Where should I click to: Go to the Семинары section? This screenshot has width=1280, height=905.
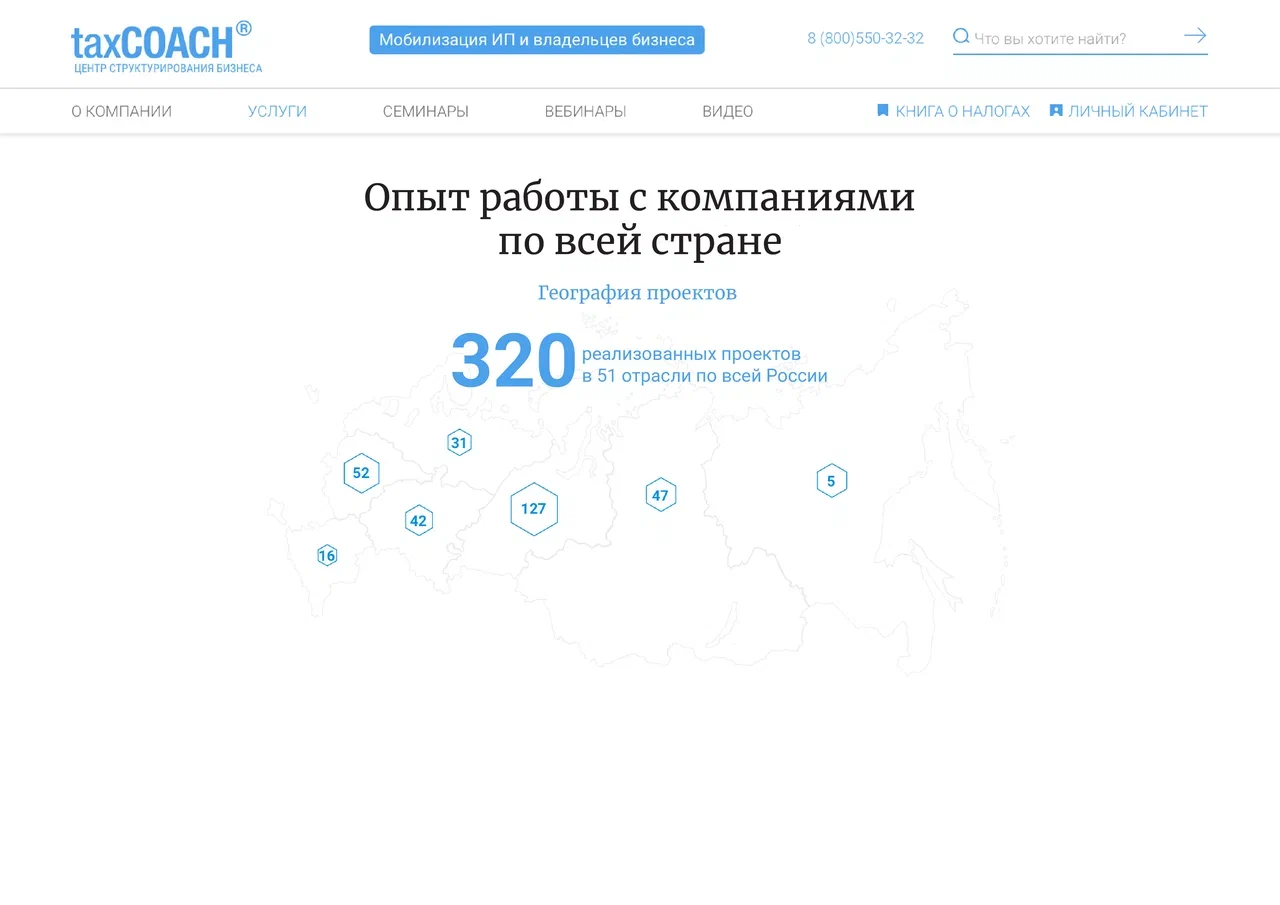425,112
